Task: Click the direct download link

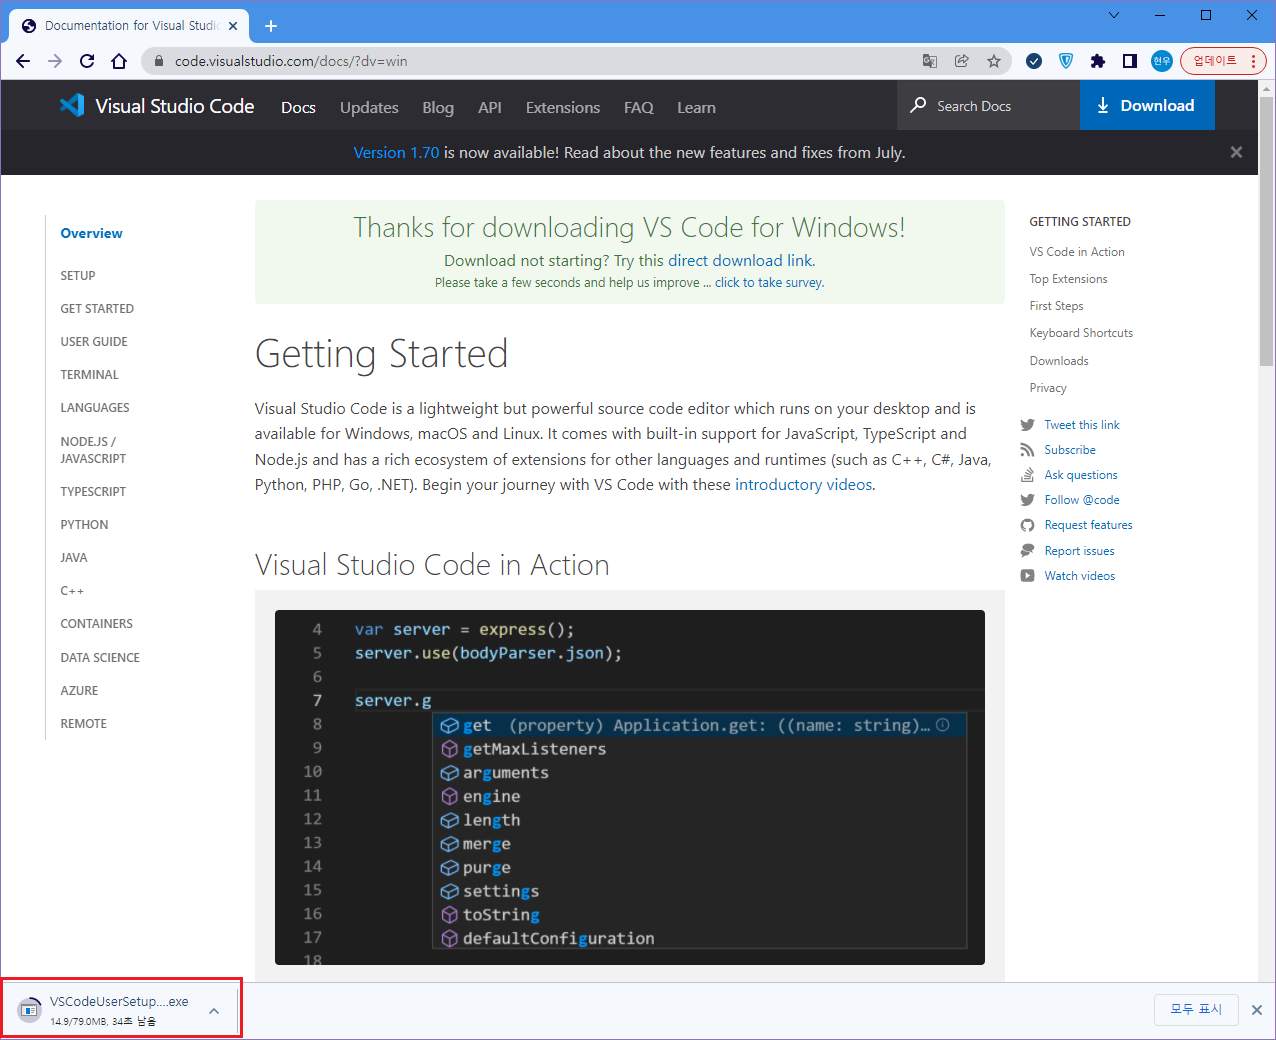Action: coord(741,260)
